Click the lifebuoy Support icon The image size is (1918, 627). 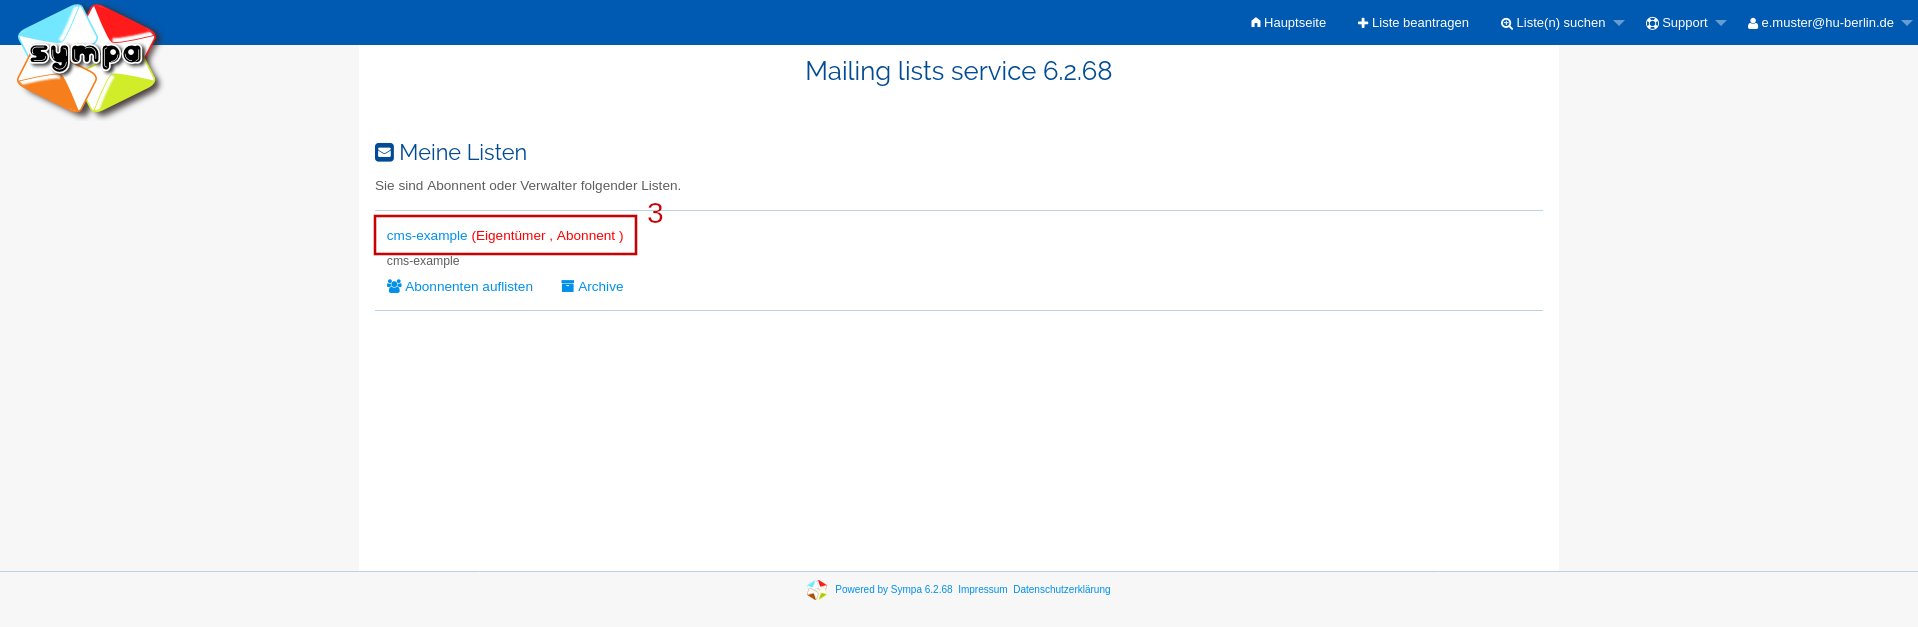(1652, 23)
